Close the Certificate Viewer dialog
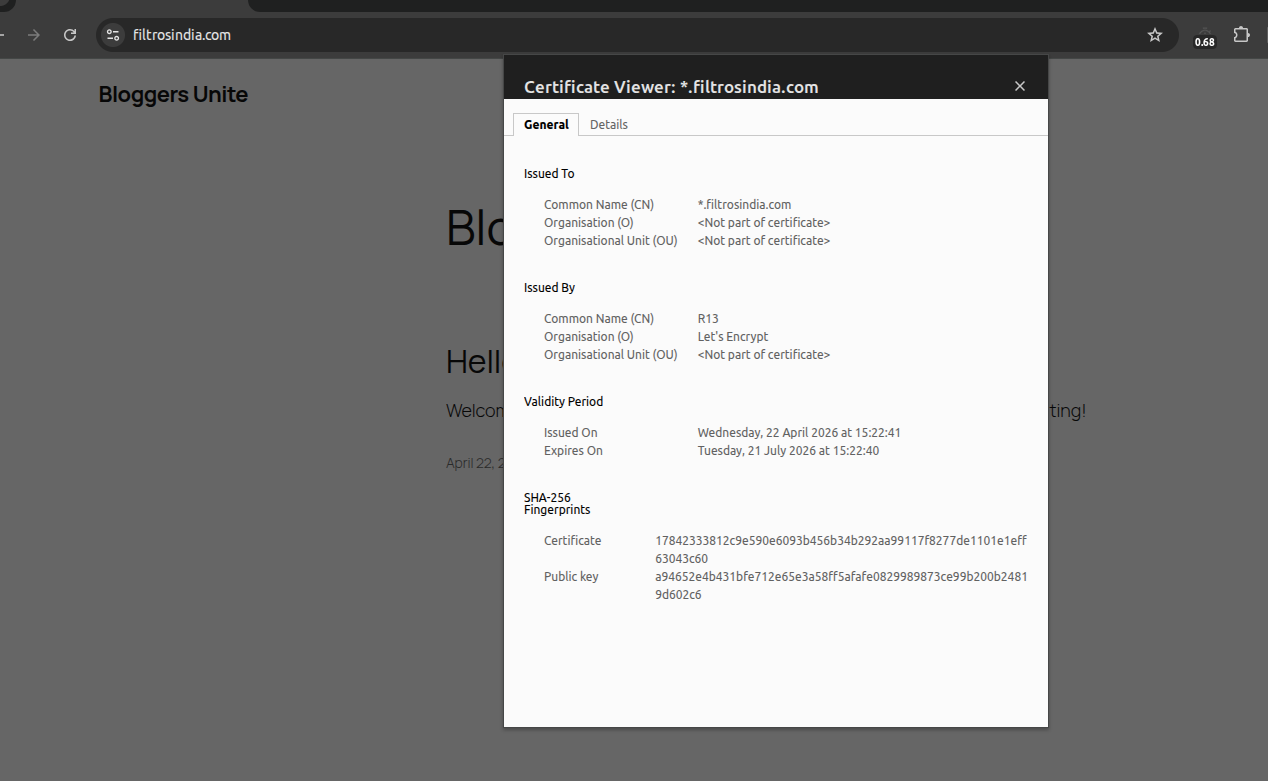The height and width of the screenshot is (781, 1268). coord(1020,86)
